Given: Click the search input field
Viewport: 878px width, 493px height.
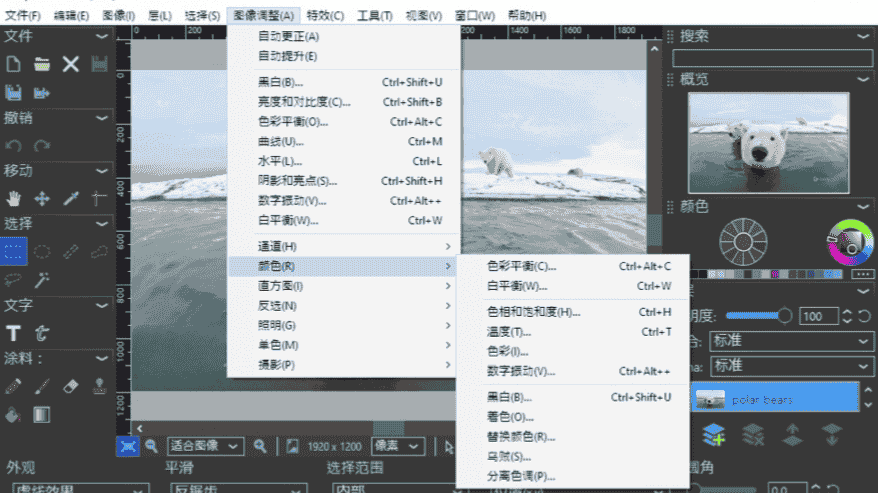Looking at the screenshot, I should pos(772,58).
